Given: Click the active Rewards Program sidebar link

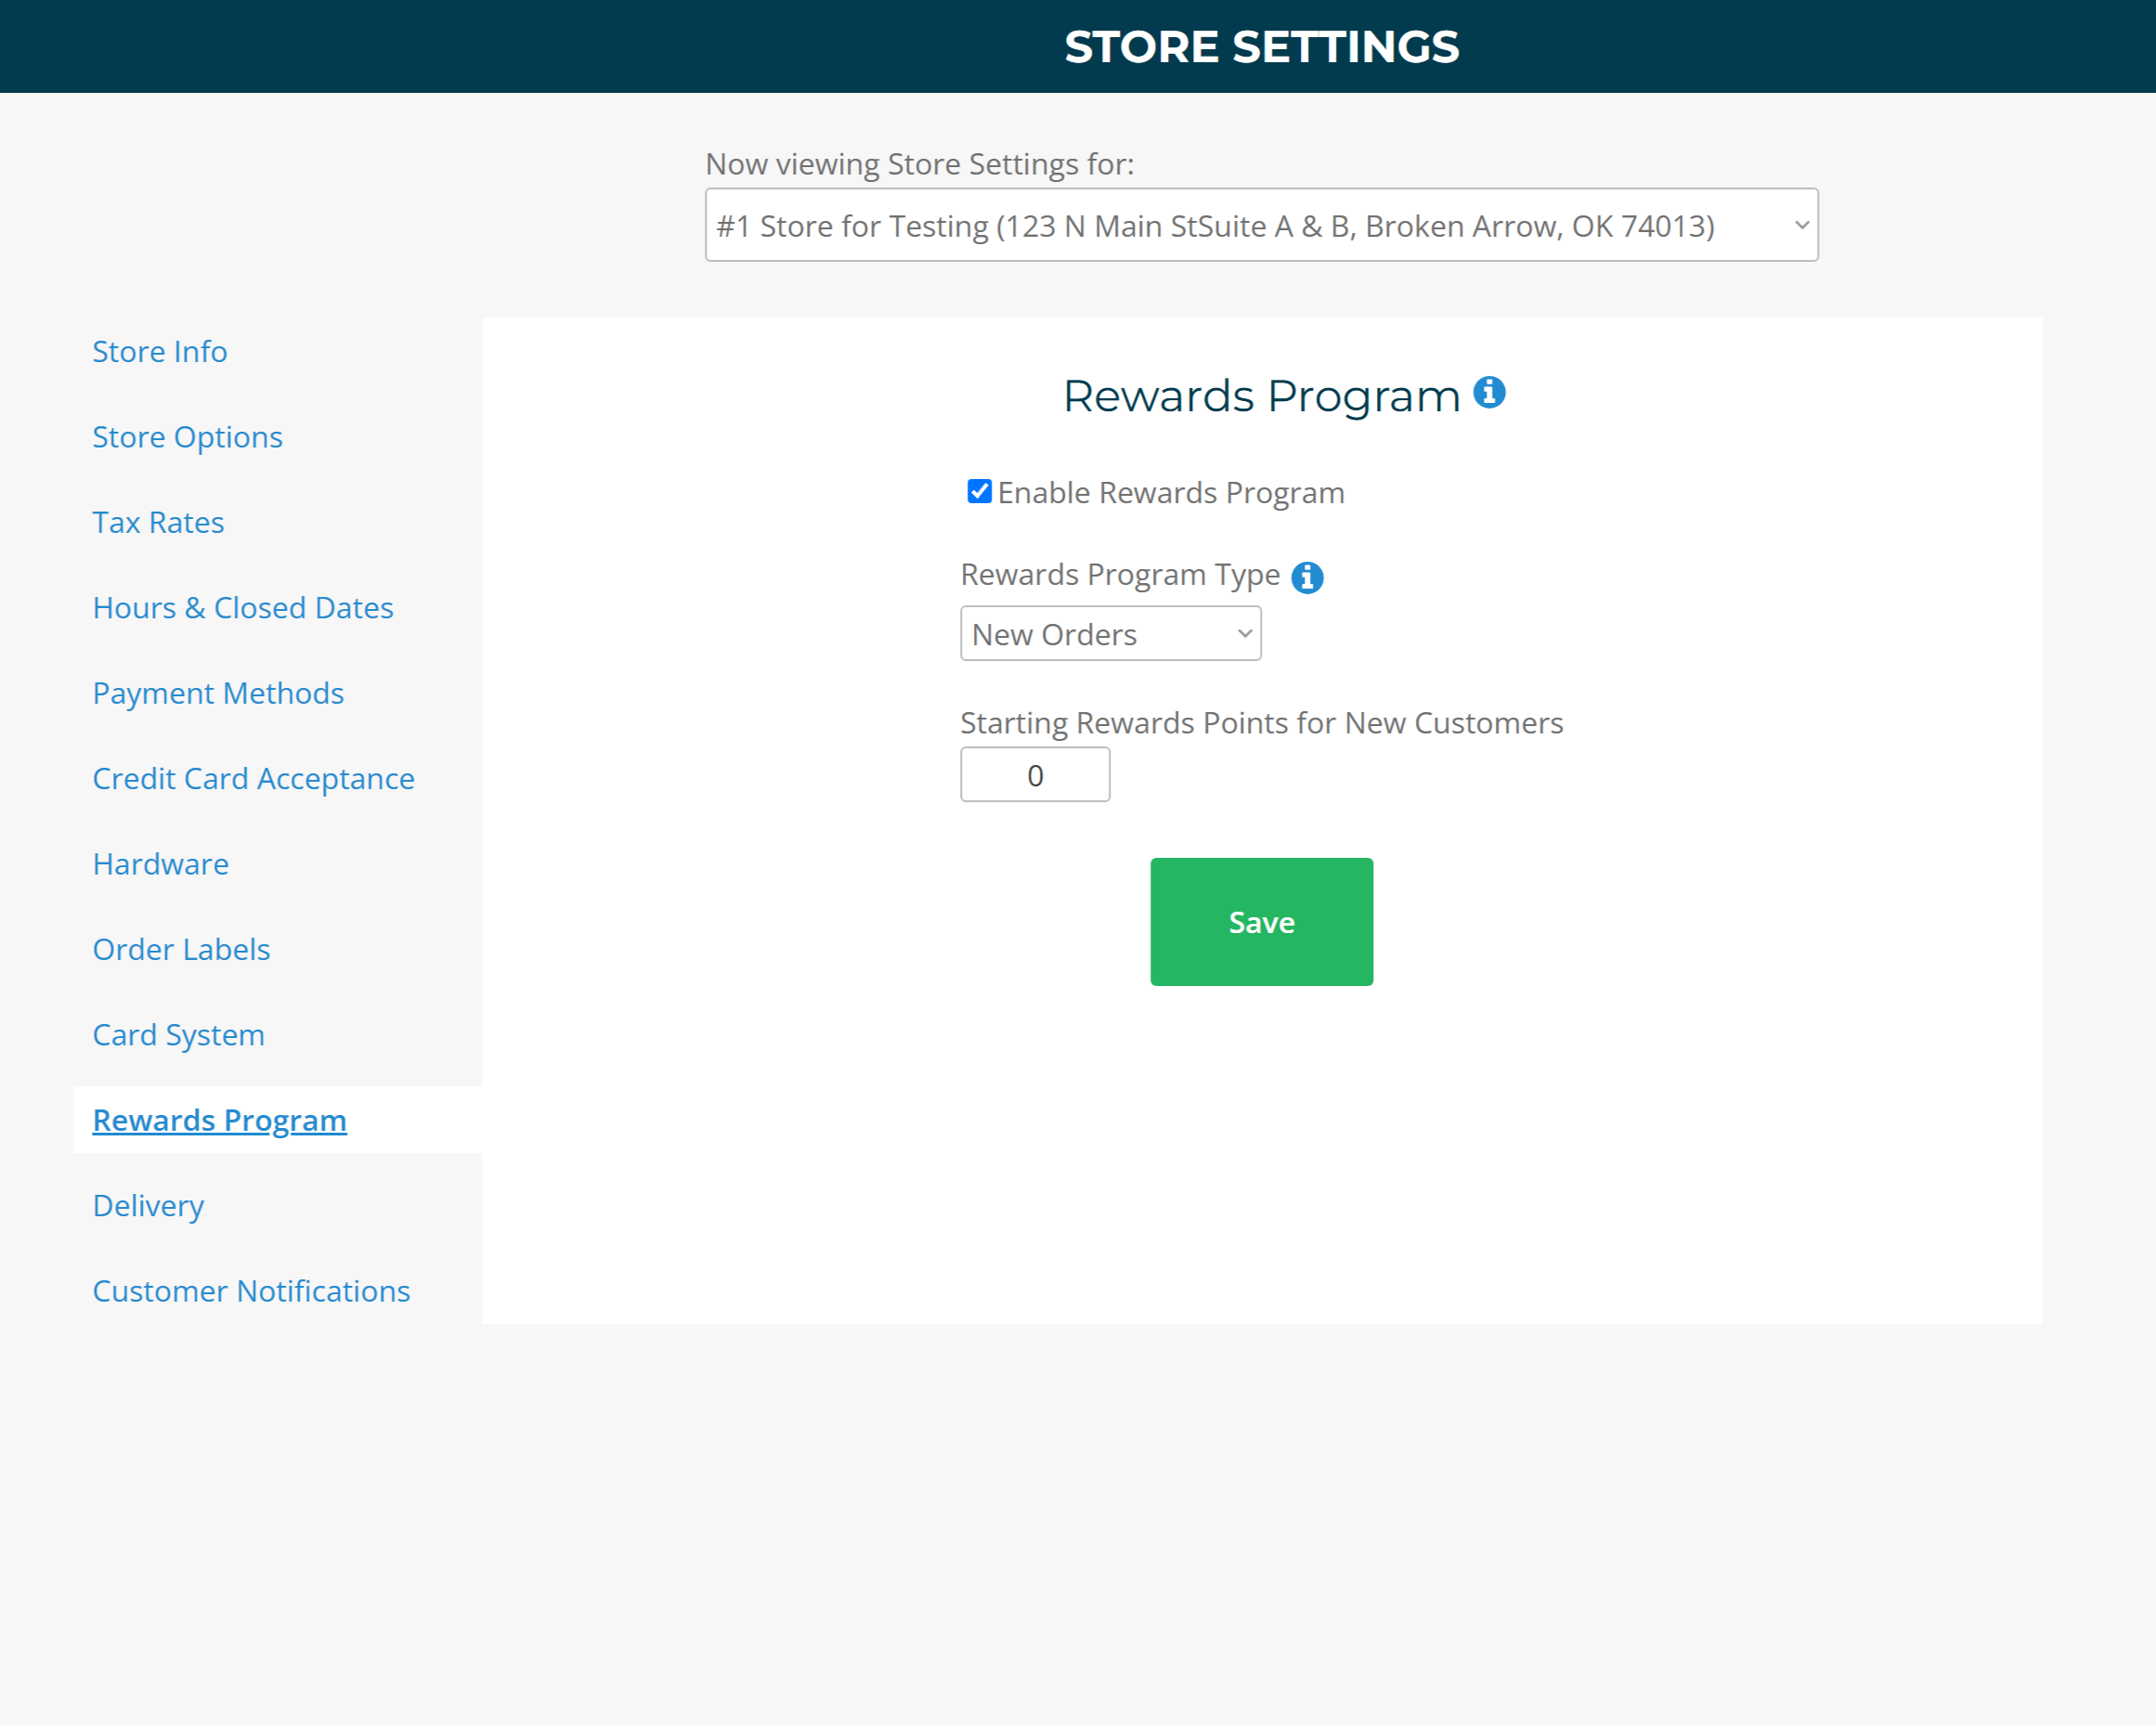Looking at the screenshot, I should (x=220, y=1120).
